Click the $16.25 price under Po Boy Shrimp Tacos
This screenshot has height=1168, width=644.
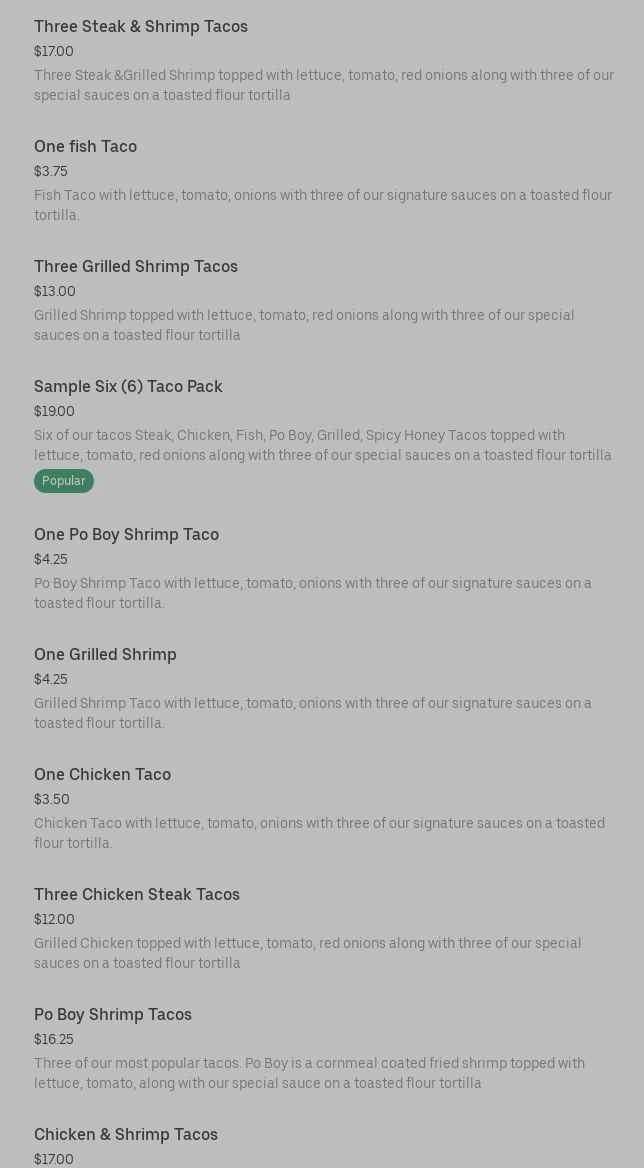point(54,1040)
